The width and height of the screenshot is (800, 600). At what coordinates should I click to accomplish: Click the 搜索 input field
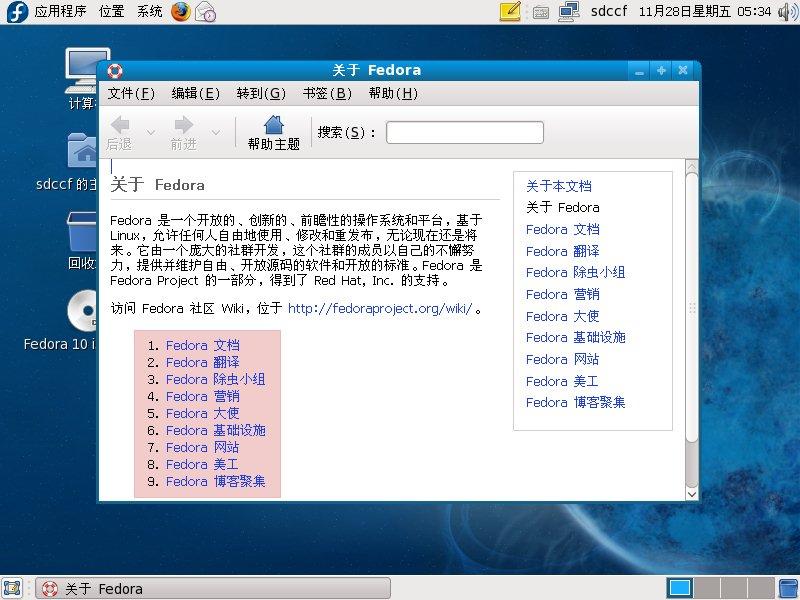(x=465, y=133)
